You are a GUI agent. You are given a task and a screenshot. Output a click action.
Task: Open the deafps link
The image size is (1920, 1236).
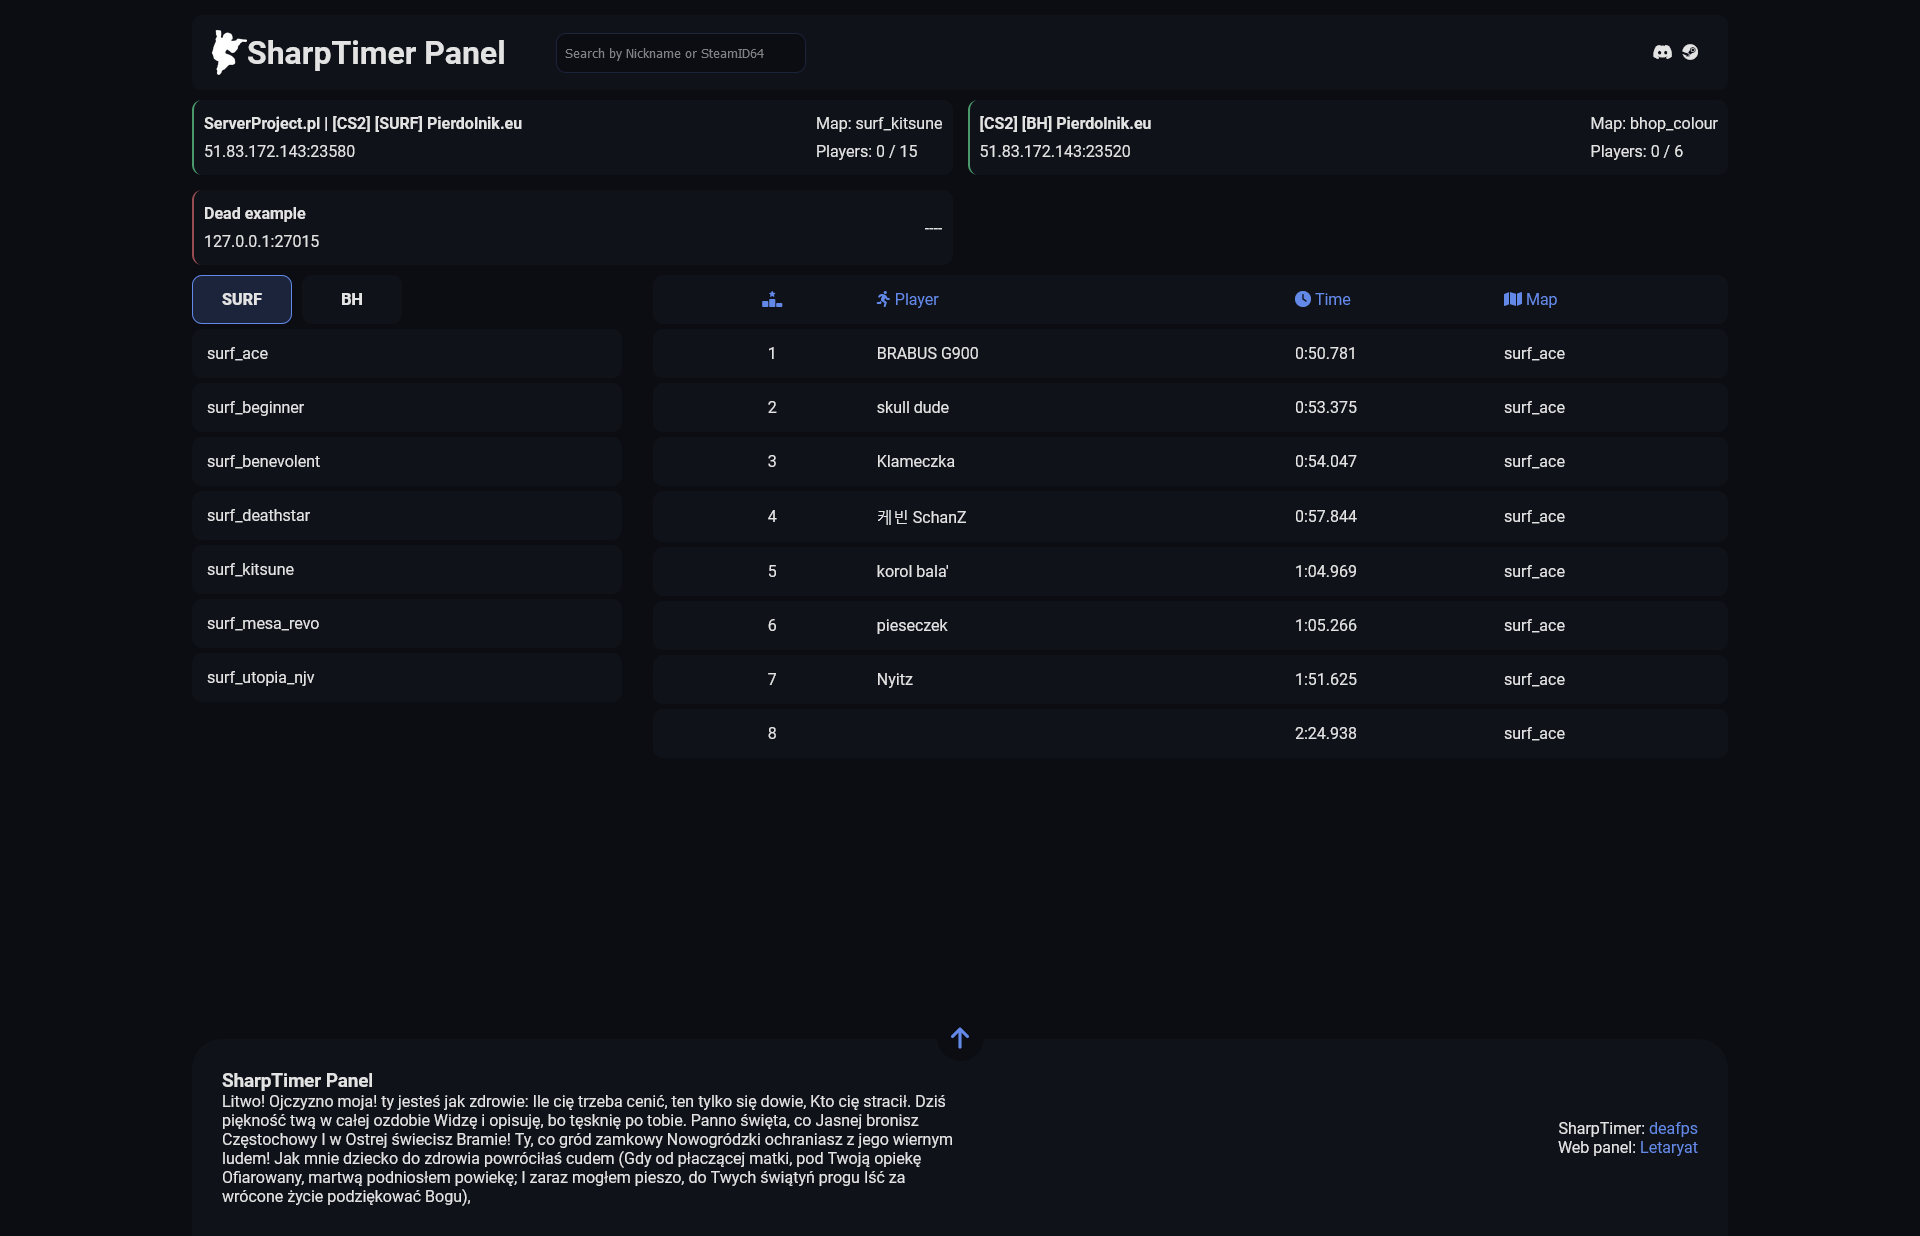tap(1673, 1128)
